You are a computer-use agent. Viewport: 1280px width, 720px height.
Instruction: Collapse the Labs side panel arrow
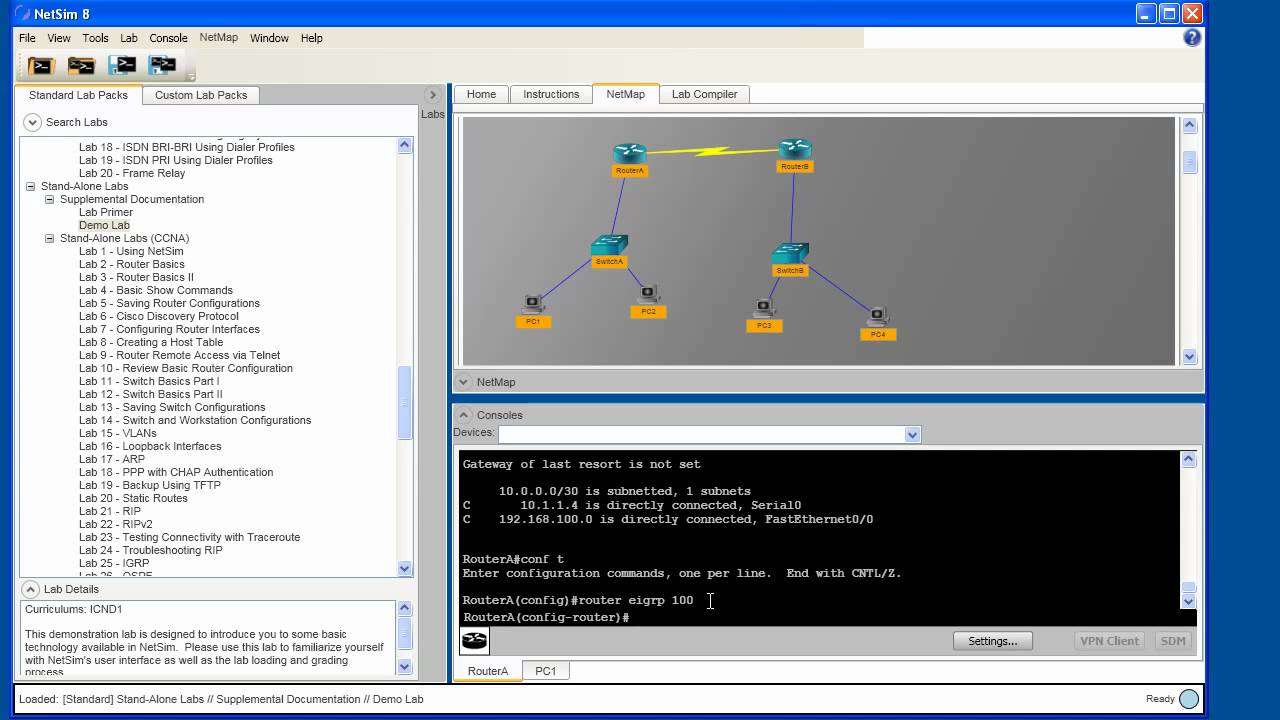pyautogui.click(x=433, y=95)
